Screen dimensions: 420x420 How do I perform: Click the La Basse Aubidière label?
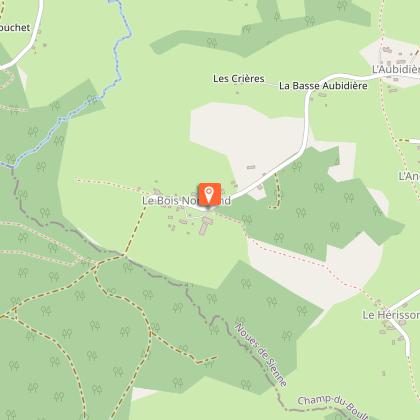pos(323,86)
